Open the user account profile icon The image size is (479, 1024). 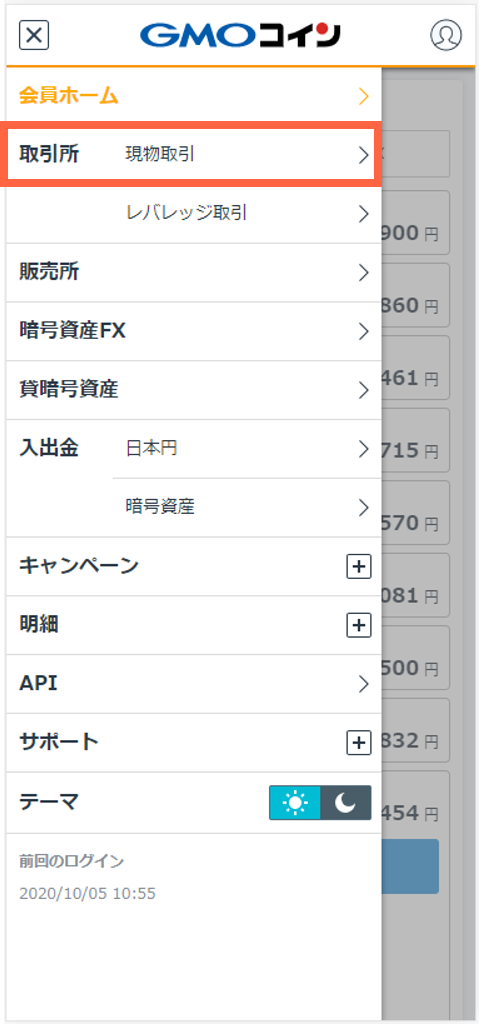446,35
